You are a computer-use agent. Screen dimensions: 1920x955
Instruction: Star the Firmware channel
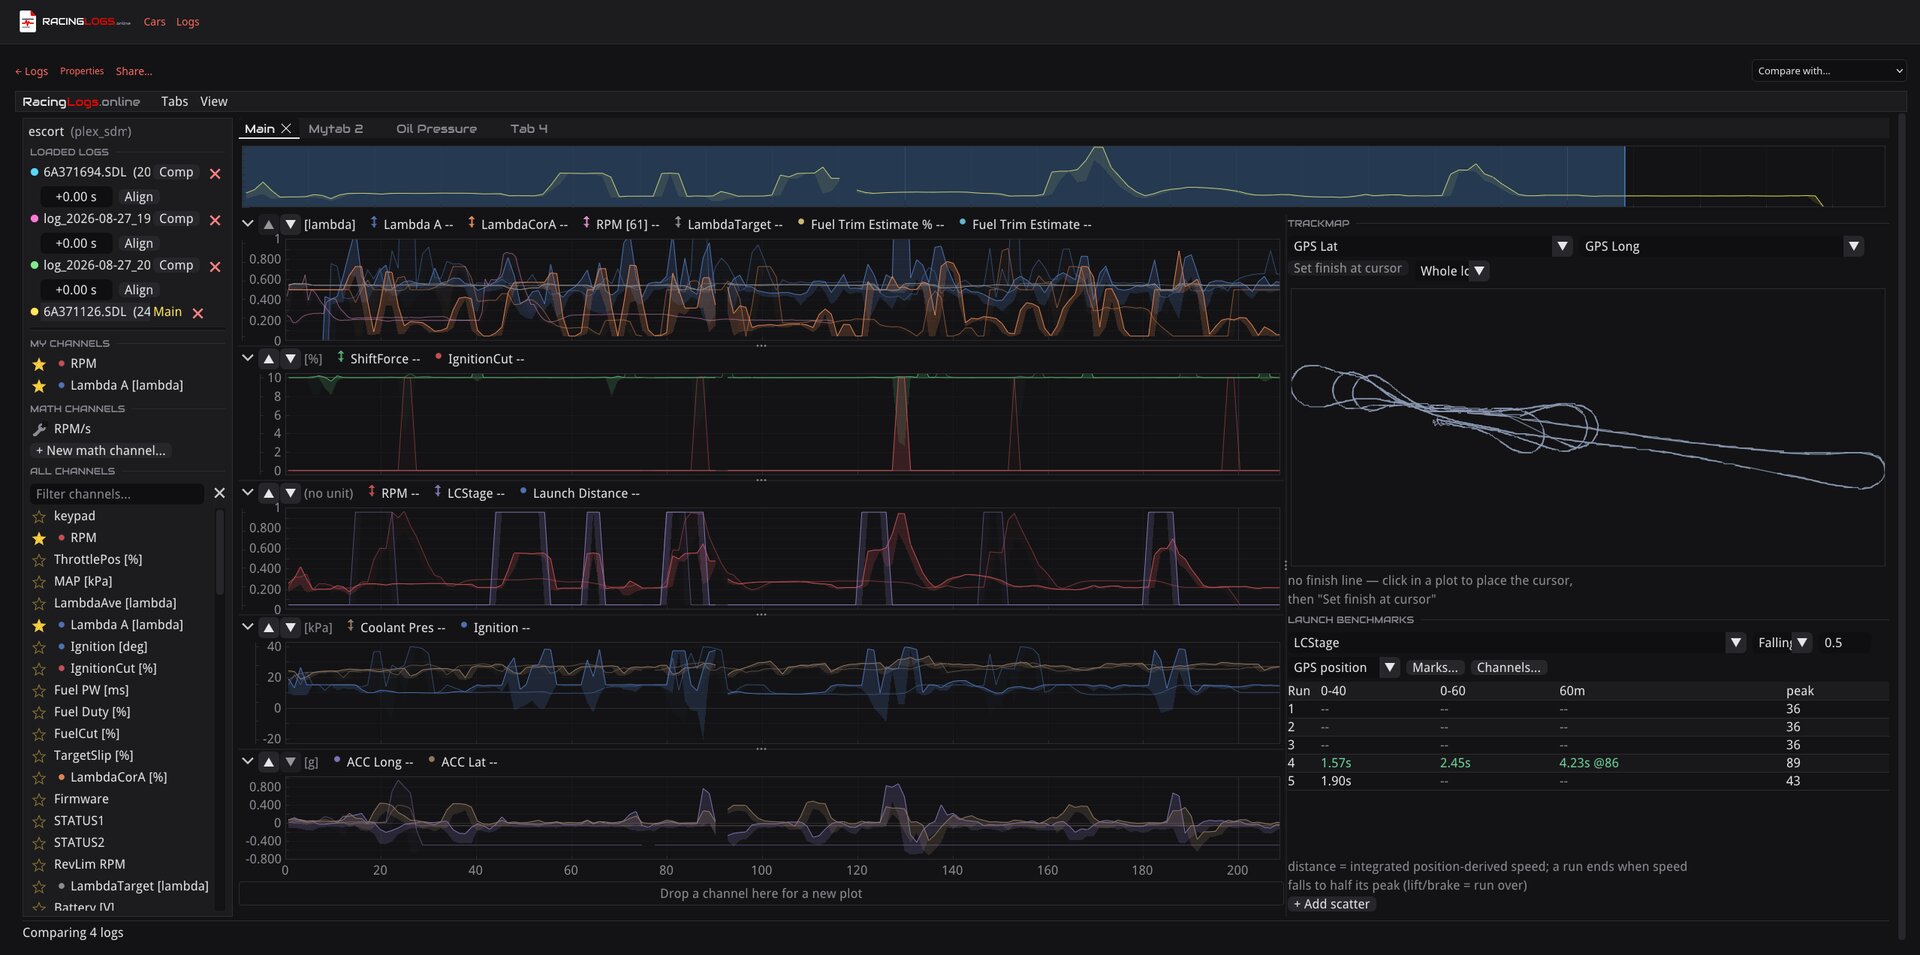point(39,800)
